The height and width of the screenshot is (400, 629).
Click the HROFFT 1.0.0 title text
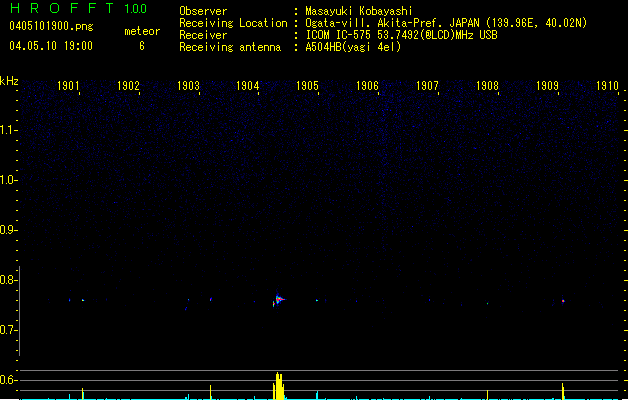tap(78, 8)
